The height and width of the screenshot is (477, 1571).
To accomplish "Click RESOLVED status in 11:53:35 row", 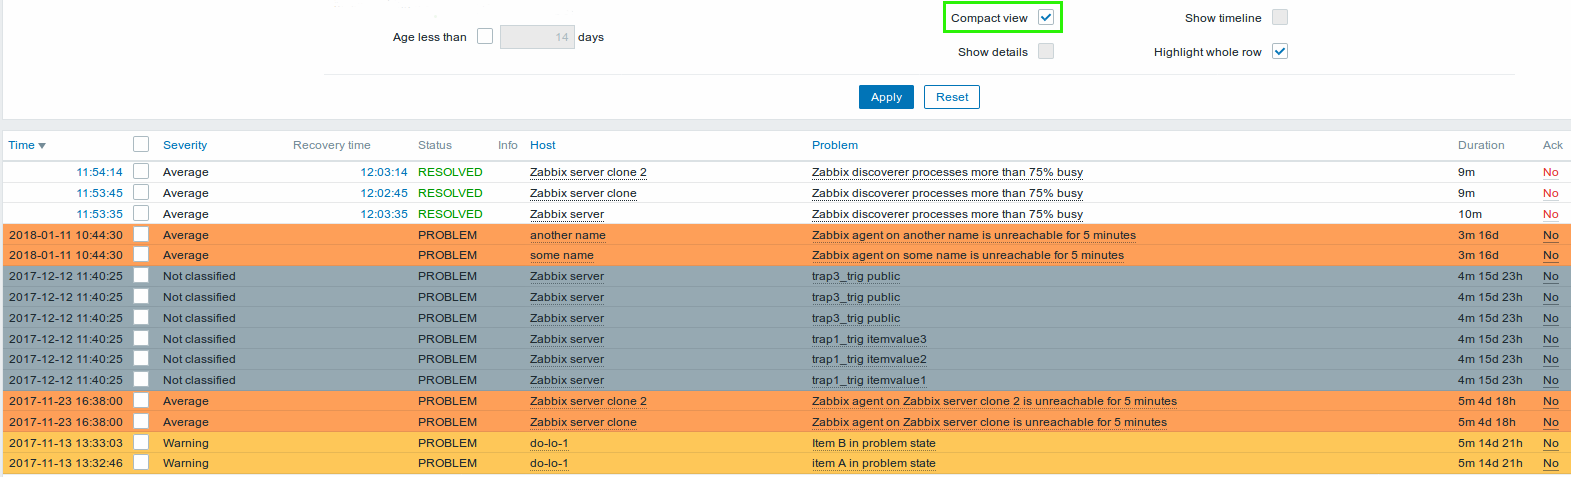I will coord(450,214).
